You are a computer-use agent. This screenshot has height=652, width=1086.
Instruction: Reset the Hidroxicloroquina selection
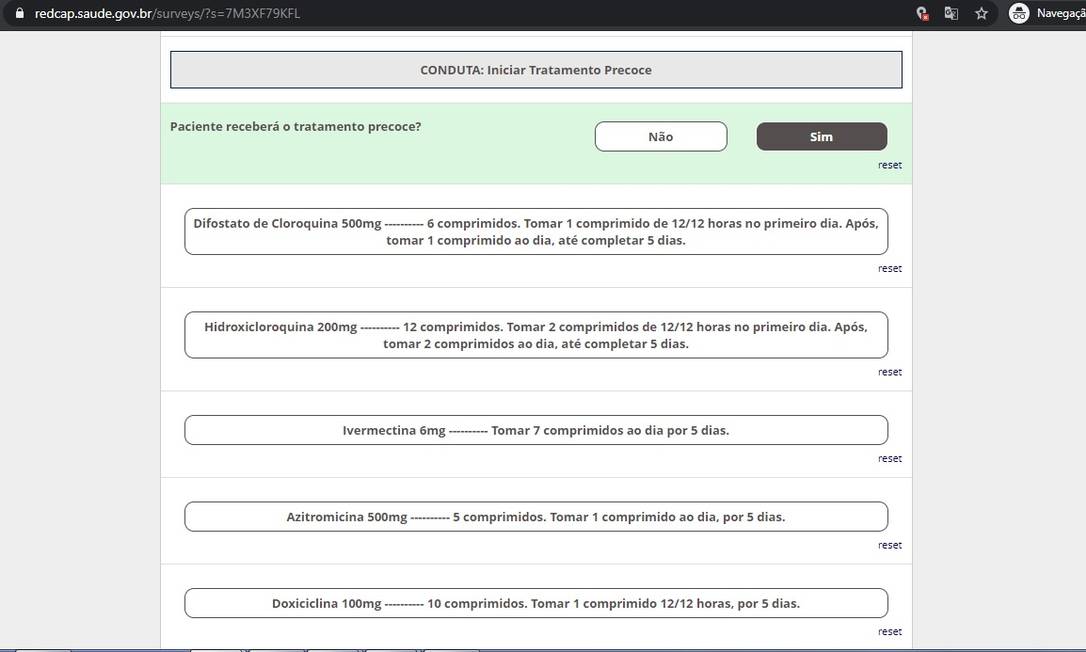coord(889,372)
